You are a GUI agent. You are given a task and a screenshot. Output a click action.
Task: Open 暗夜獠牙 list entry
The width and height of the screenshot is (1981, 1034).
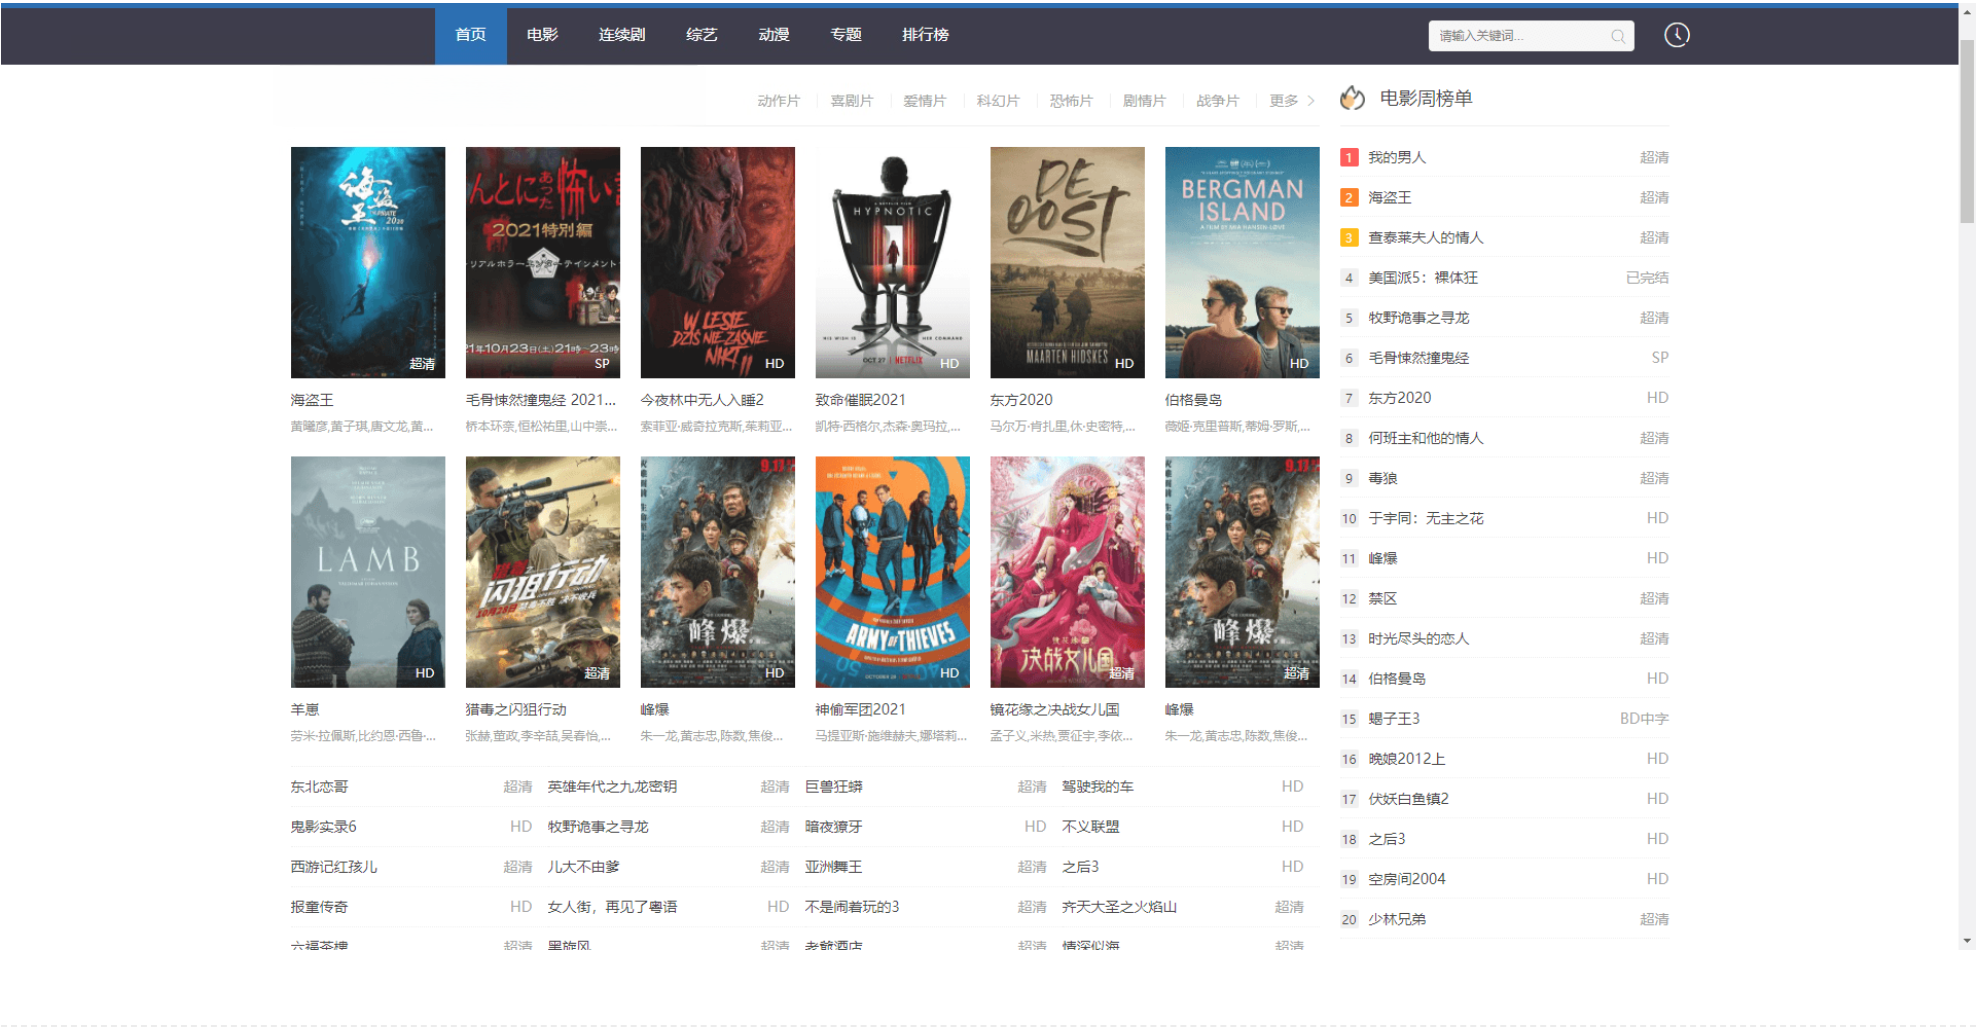tap(833, 827)
